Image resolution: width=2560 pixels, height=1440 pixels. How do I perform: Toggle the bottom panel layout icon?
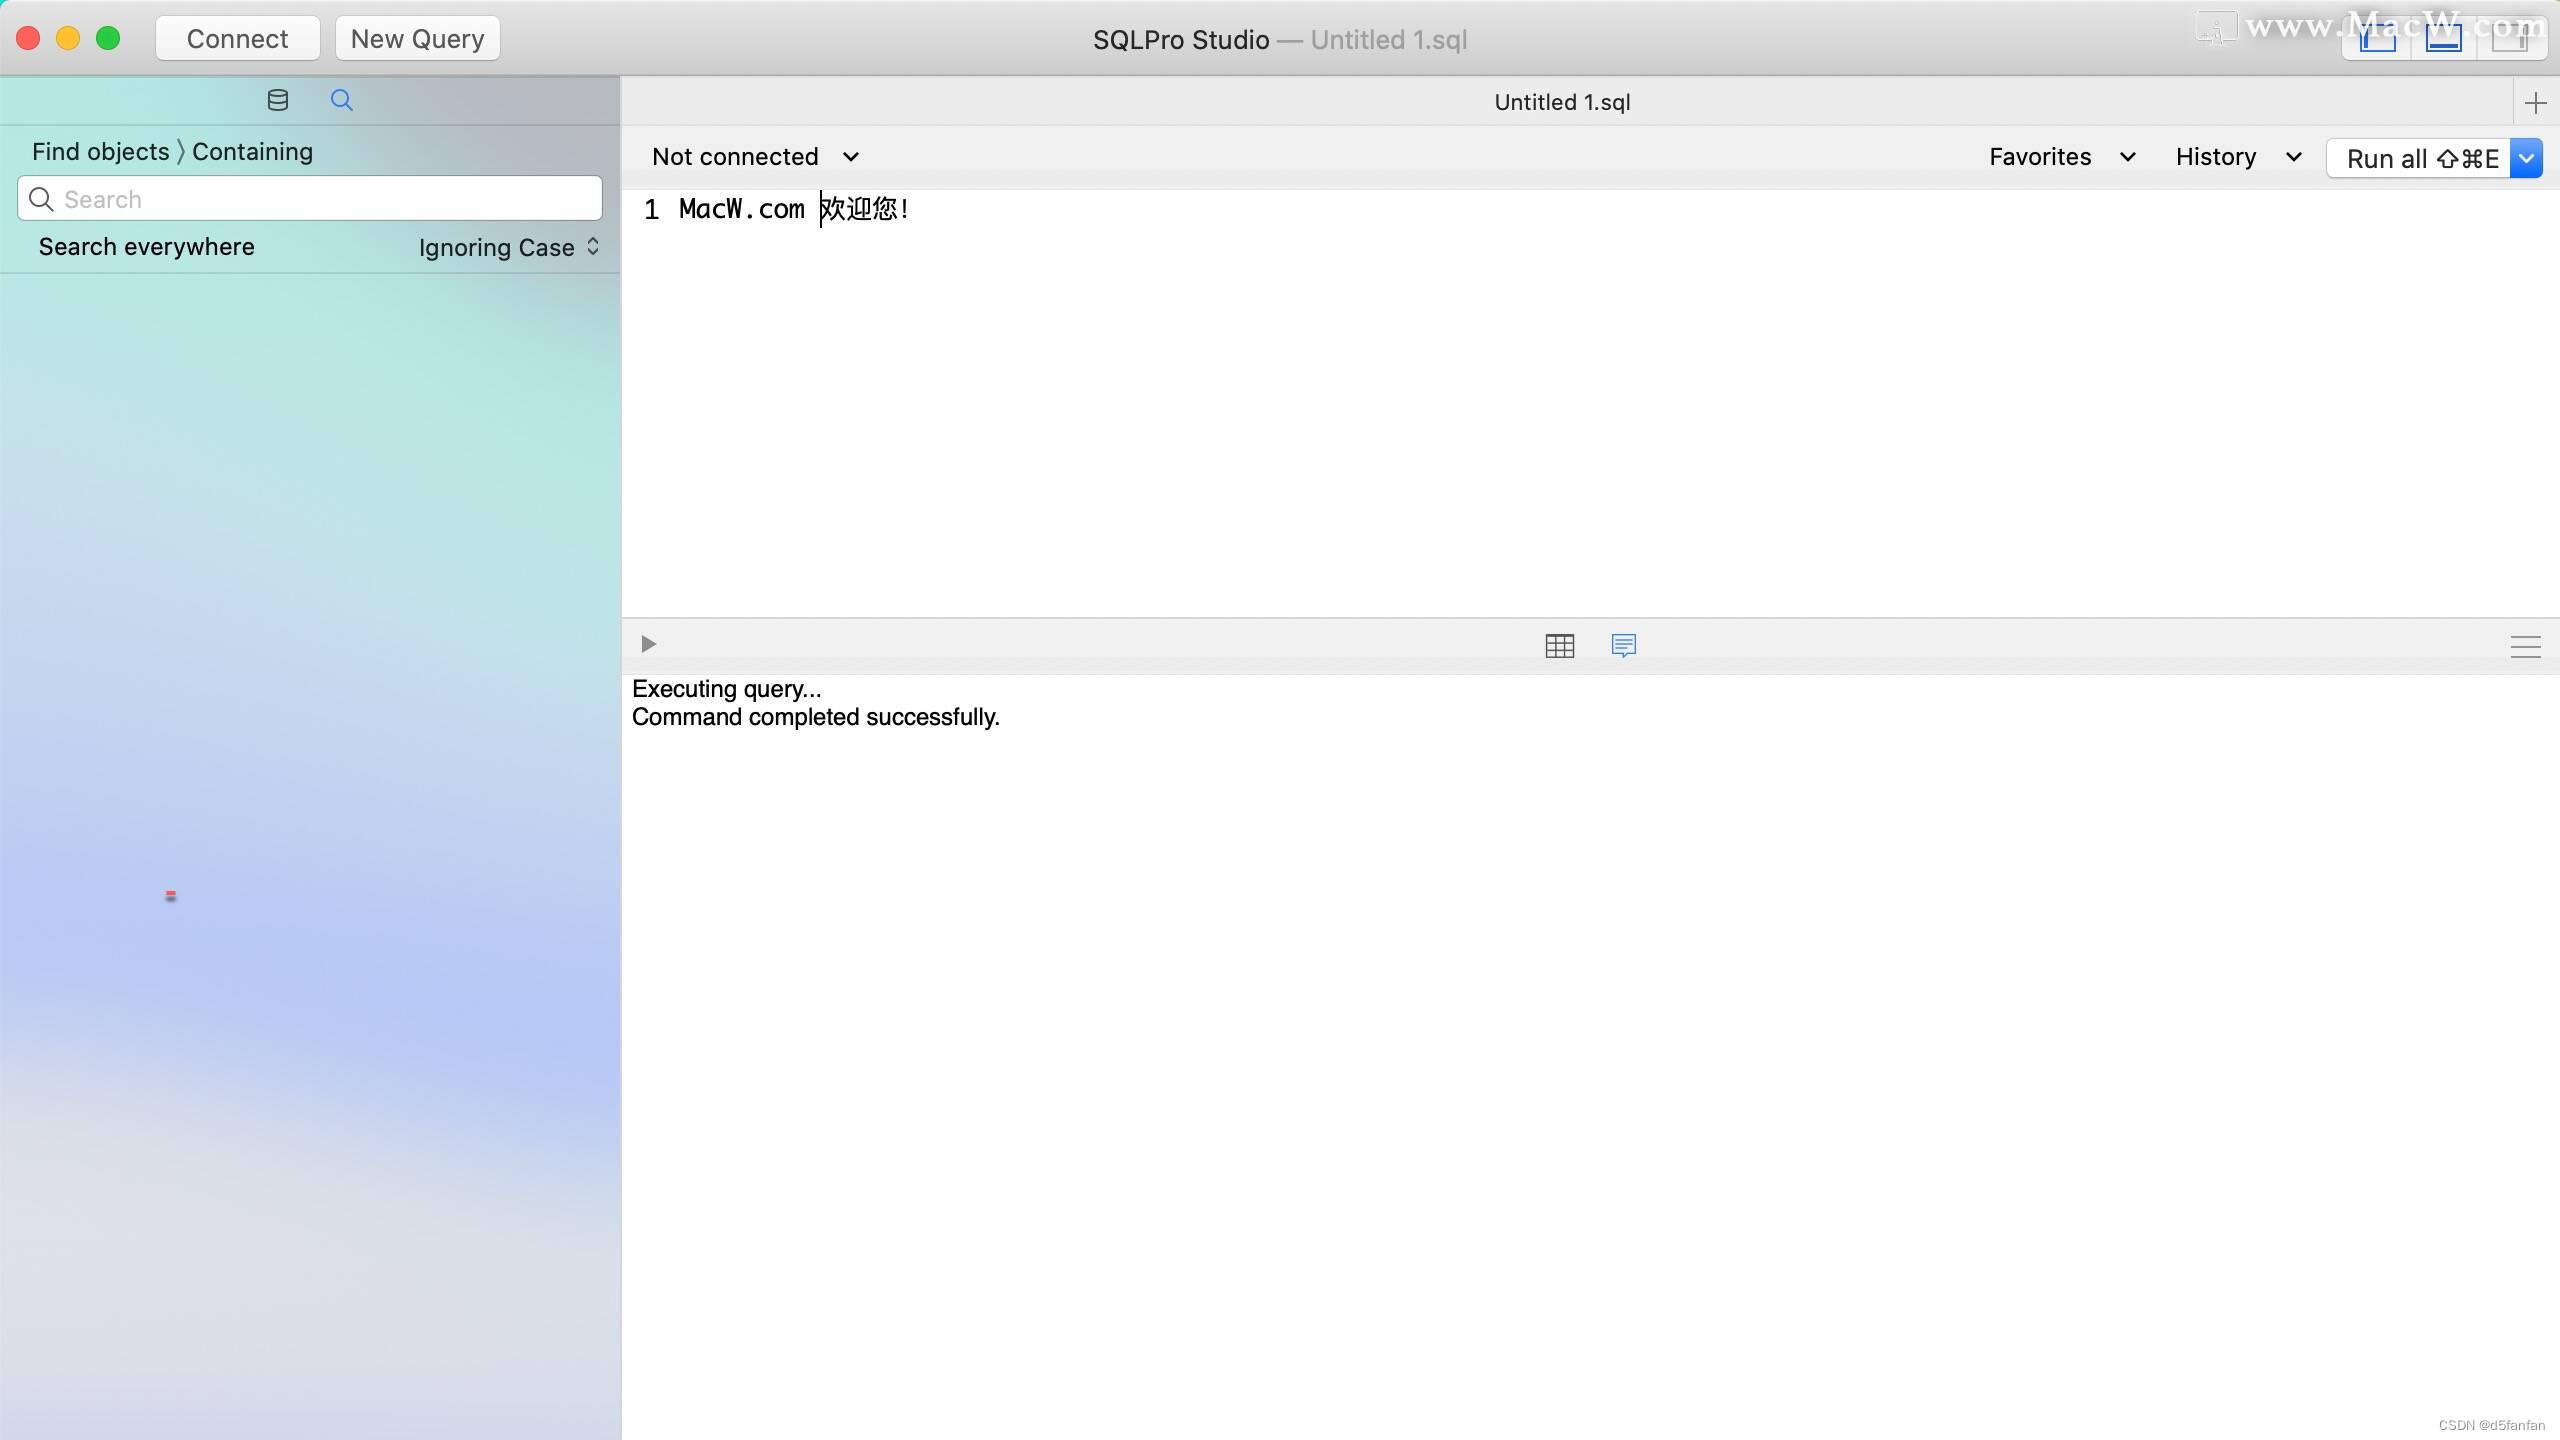[x=2443, y=40]
